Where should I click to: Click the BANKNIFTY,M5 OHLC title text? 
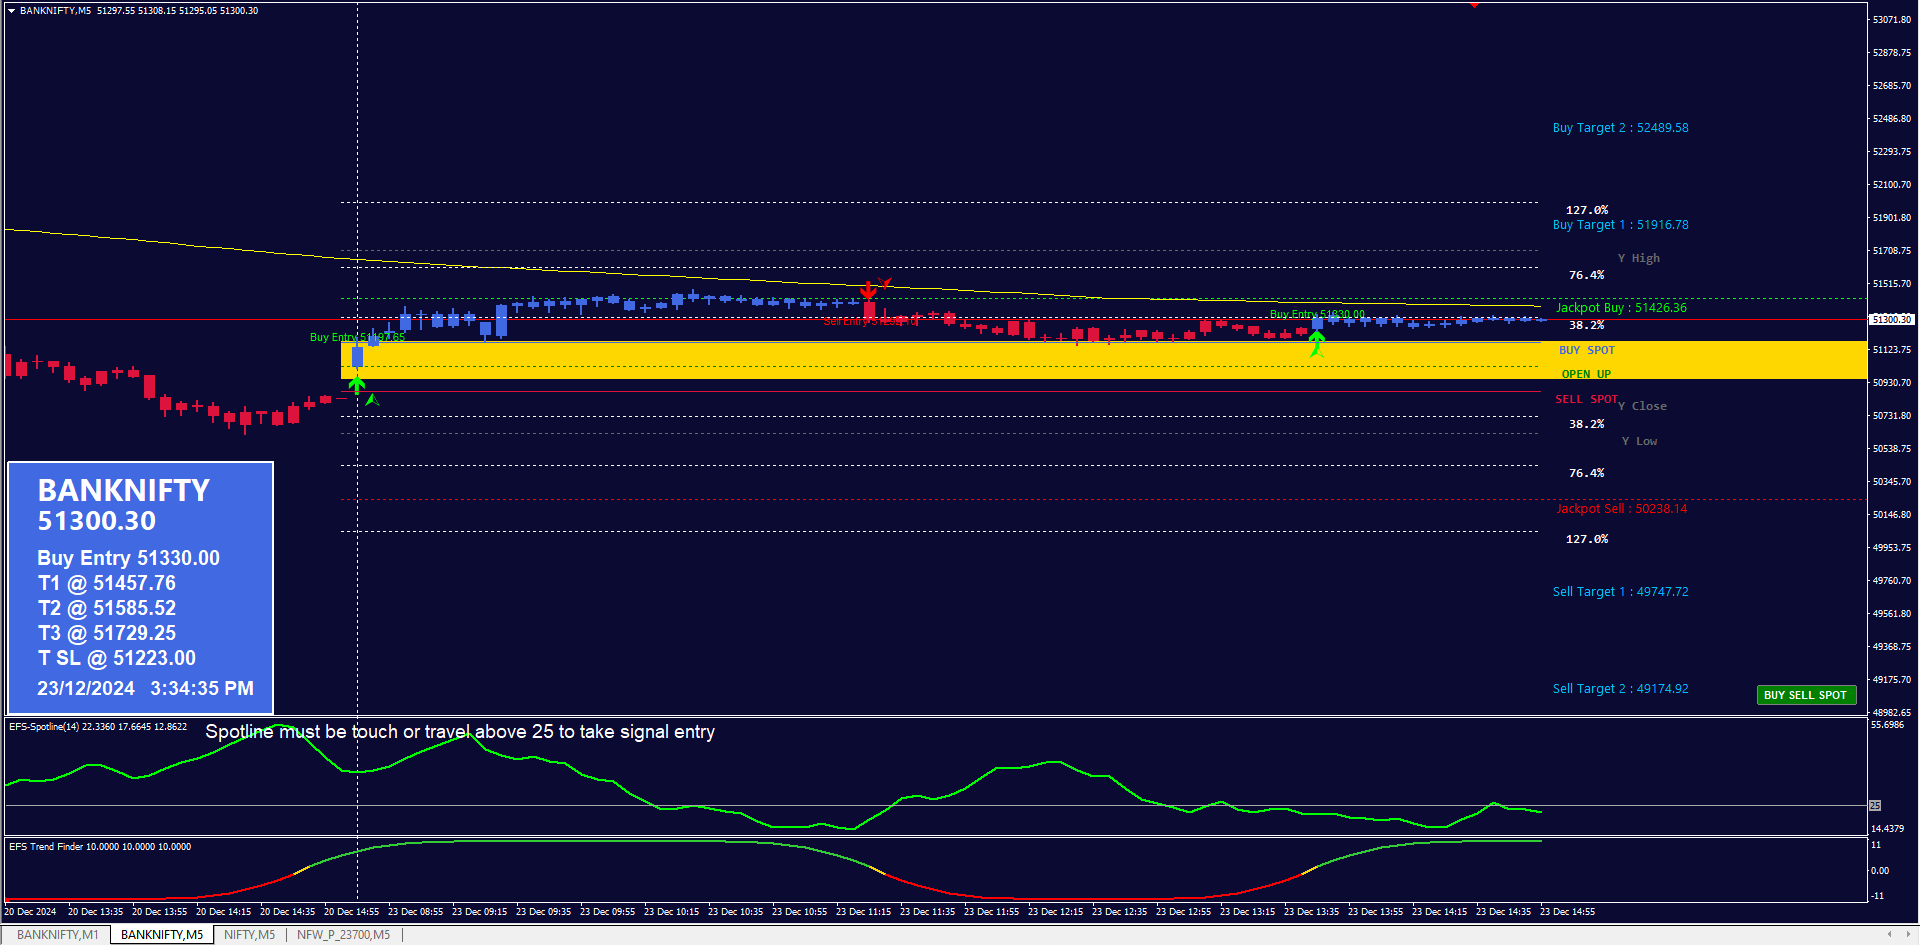click(139, 11)
